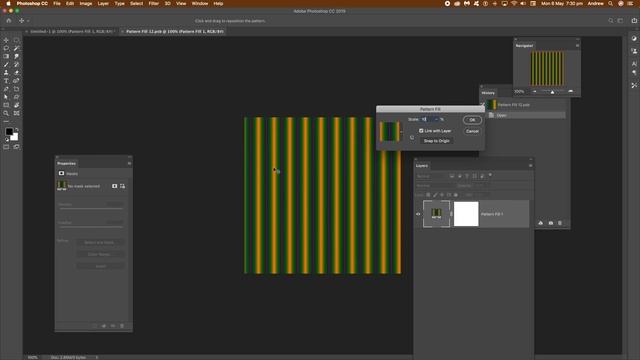The width and height of the screenshot is (640, 360).
Task: Change screen mode icon in toolbar
Action: coord(16,147)
